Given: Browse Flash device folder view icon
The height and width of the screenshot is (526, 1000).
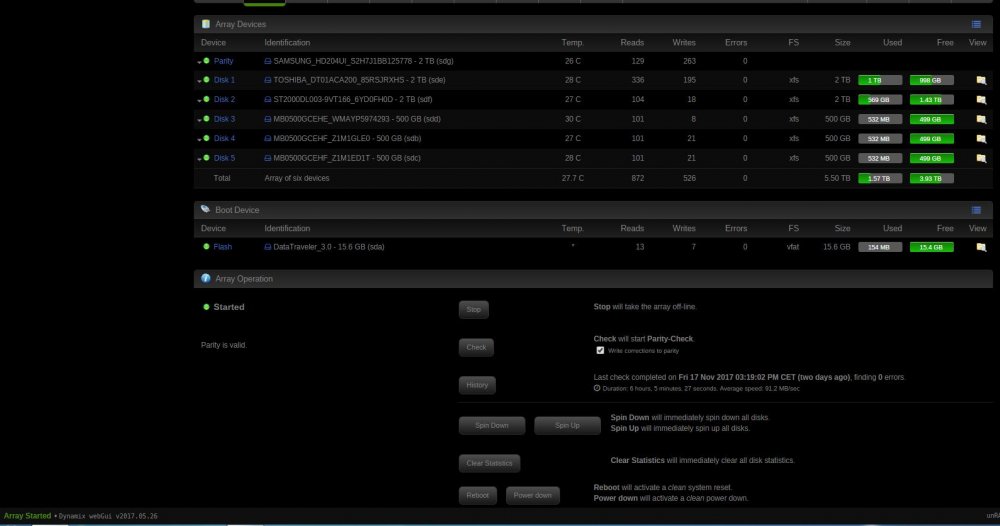Looking at the screenshot, I should [982, 247].
